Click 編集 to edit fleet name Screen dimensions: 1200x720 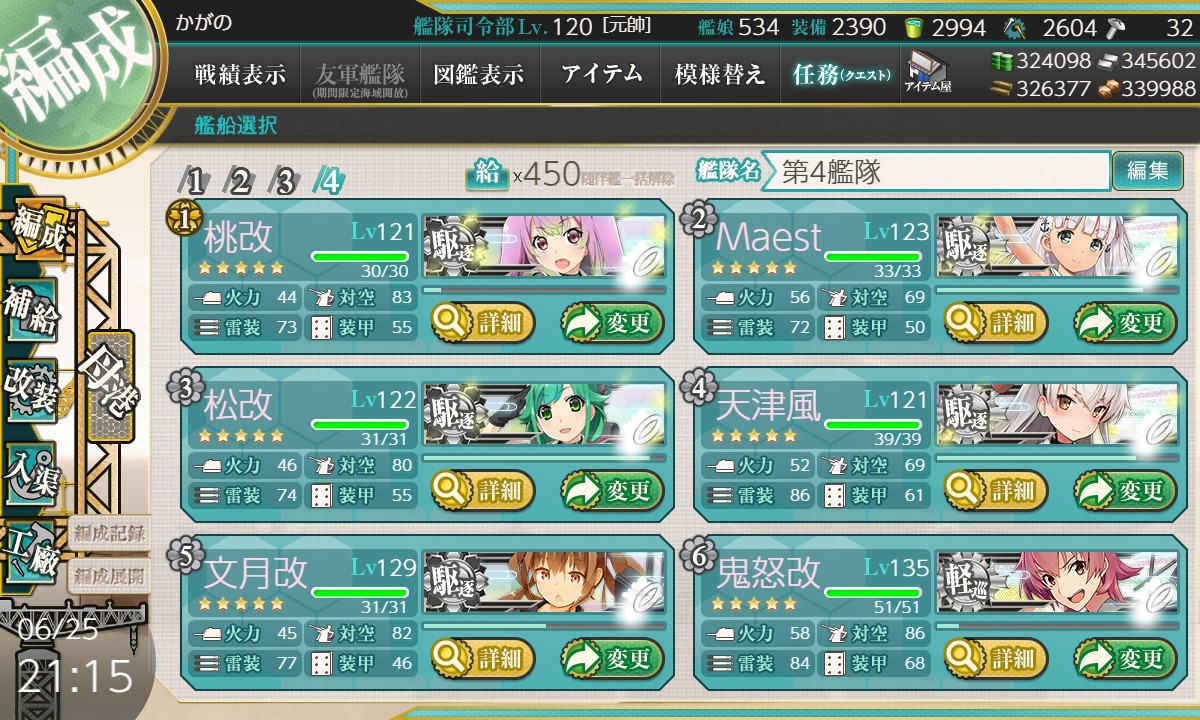tap(1147, 171)
